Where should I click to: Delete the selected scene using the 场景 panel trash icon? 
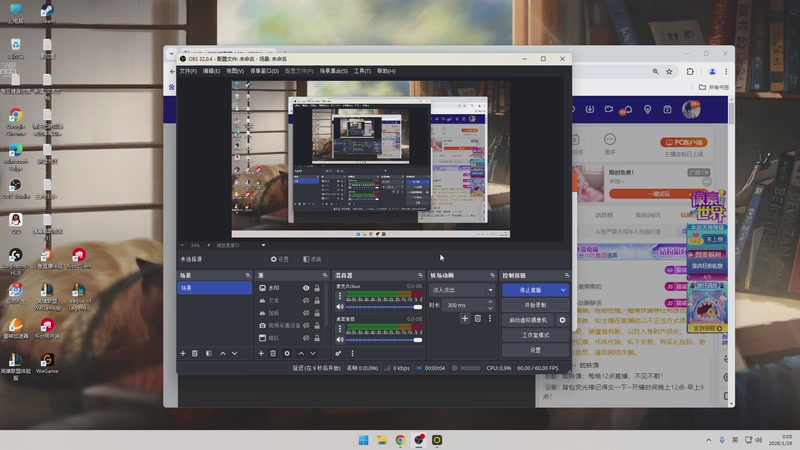[x=195, y=353]
